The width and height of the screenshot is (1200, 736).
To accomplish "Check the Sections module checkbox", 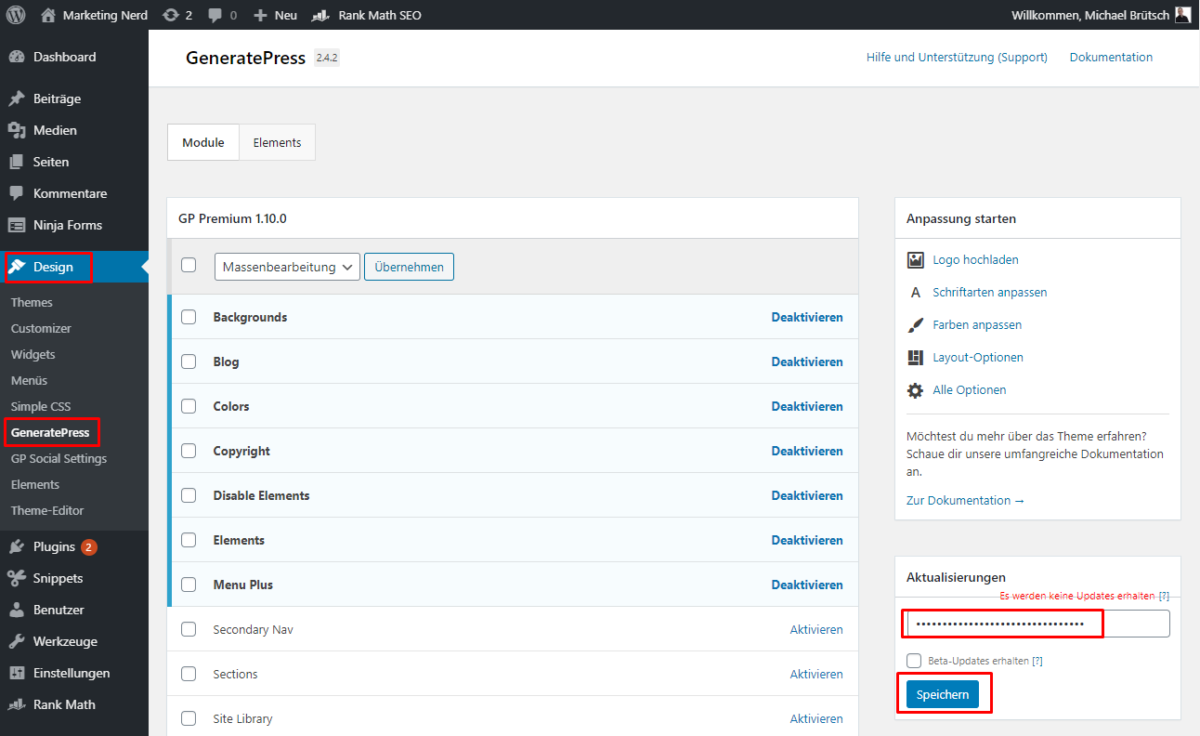I will pos(189,674).
